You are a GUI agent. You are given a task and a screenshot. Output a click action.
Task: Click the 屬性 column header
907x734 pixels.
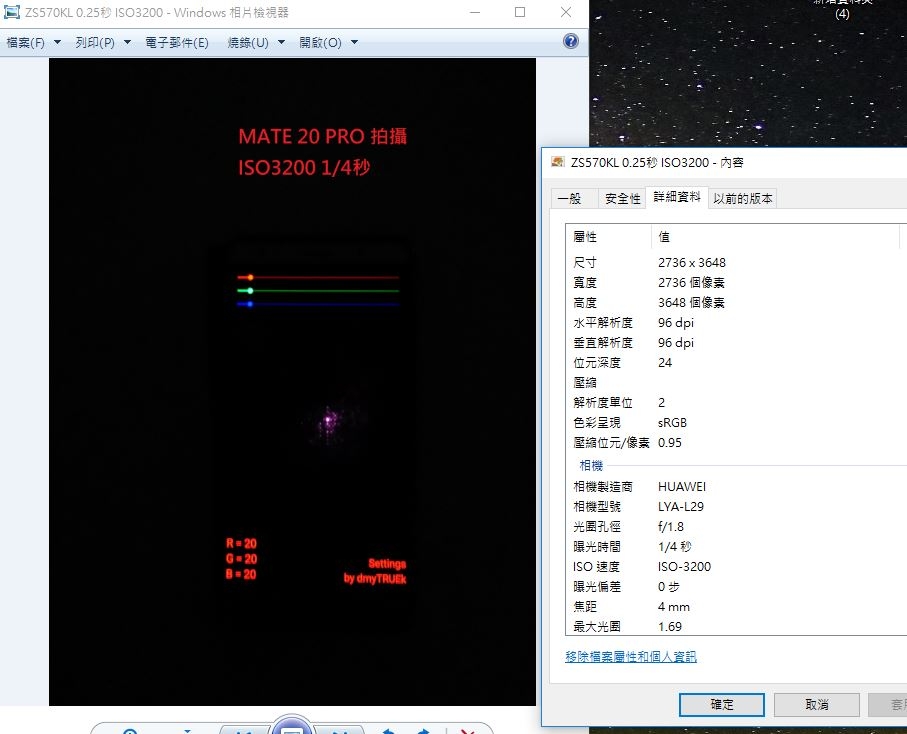pos(609,237)
